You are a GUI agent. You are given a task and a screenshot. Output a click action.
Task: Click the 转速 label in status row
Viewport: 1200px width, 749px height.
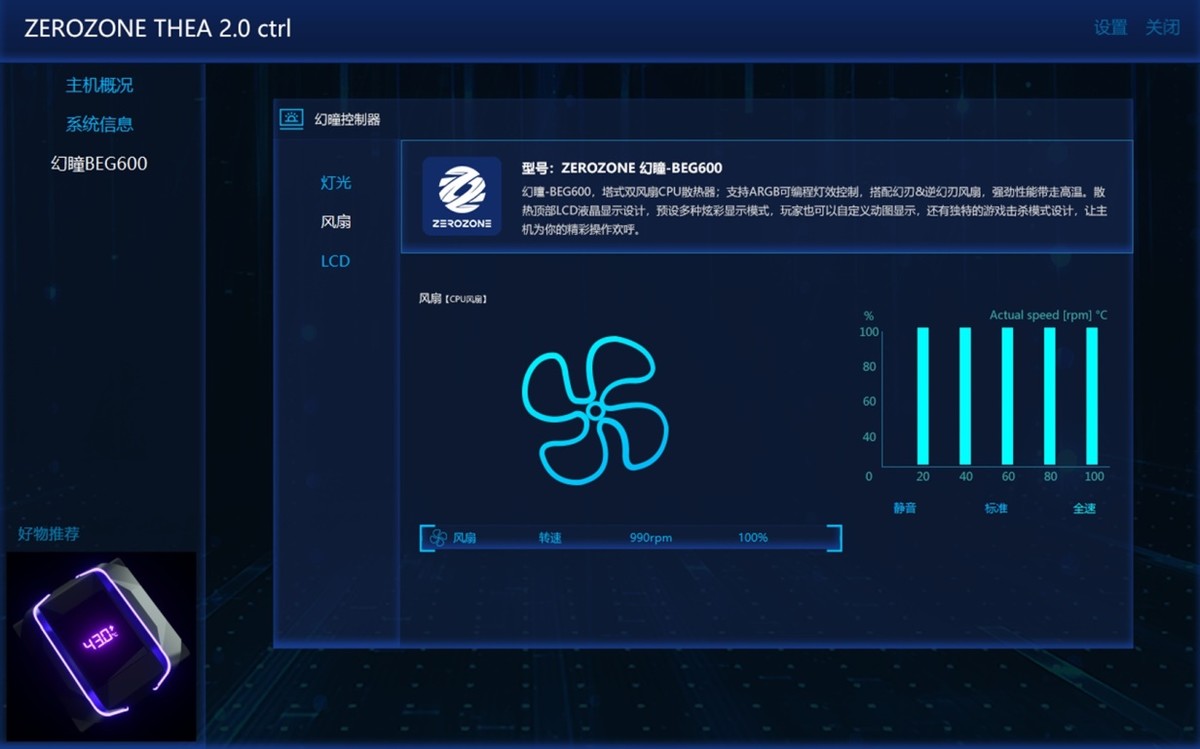(x=550, y=538)
